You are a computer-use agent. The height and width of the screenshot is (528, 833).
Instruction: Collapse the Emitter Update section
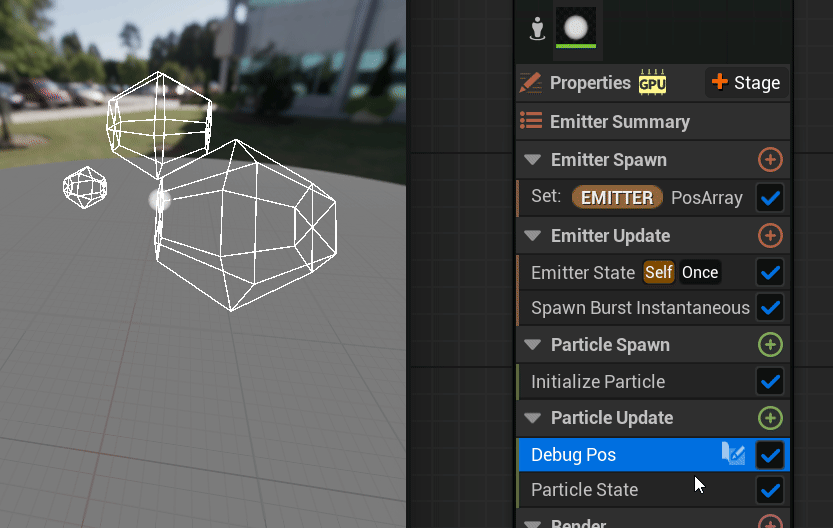click(532, 235)
